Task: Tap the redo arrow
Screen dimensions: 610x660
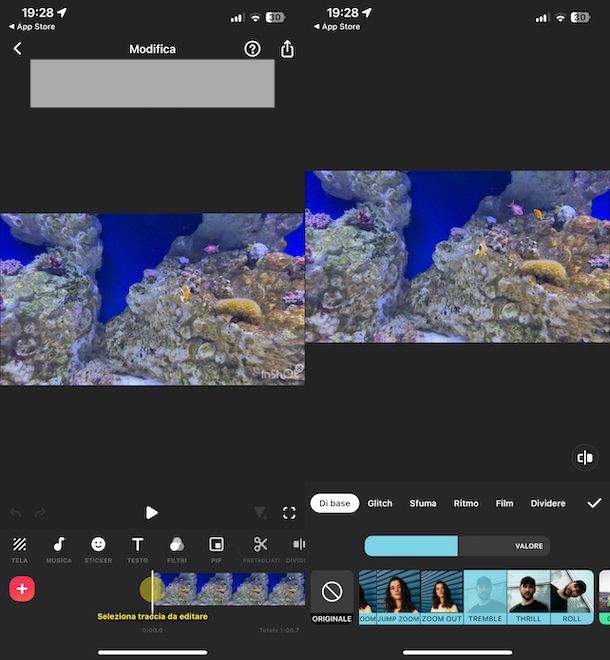Action: pos(40,513)
